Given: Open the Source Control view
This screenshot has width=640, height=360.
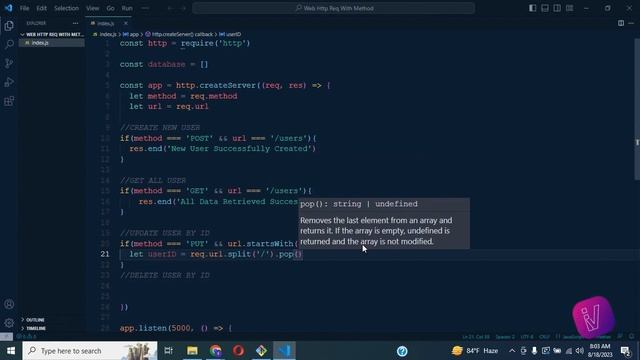Looking at the screenshot, I should coord(9,63).
